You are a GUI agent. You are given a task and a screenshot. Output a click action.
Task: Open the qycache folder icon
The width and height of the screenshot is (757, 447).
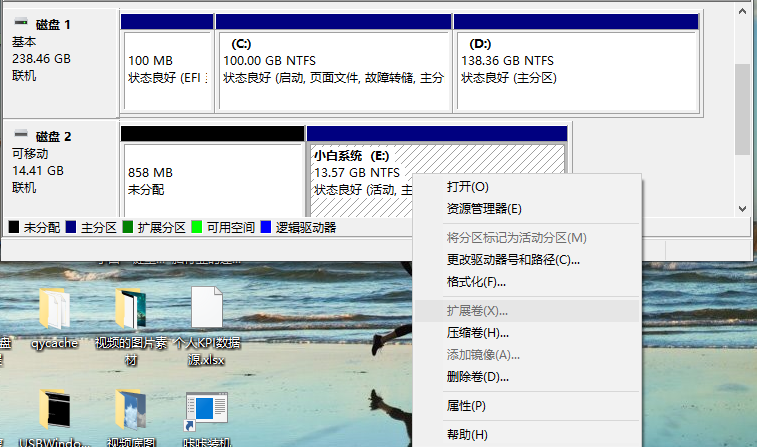coord(54,309)
